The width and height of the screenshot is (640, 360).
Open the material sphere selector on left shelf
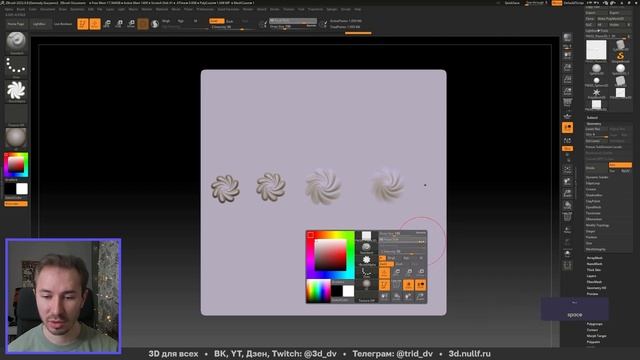(16, 138)
